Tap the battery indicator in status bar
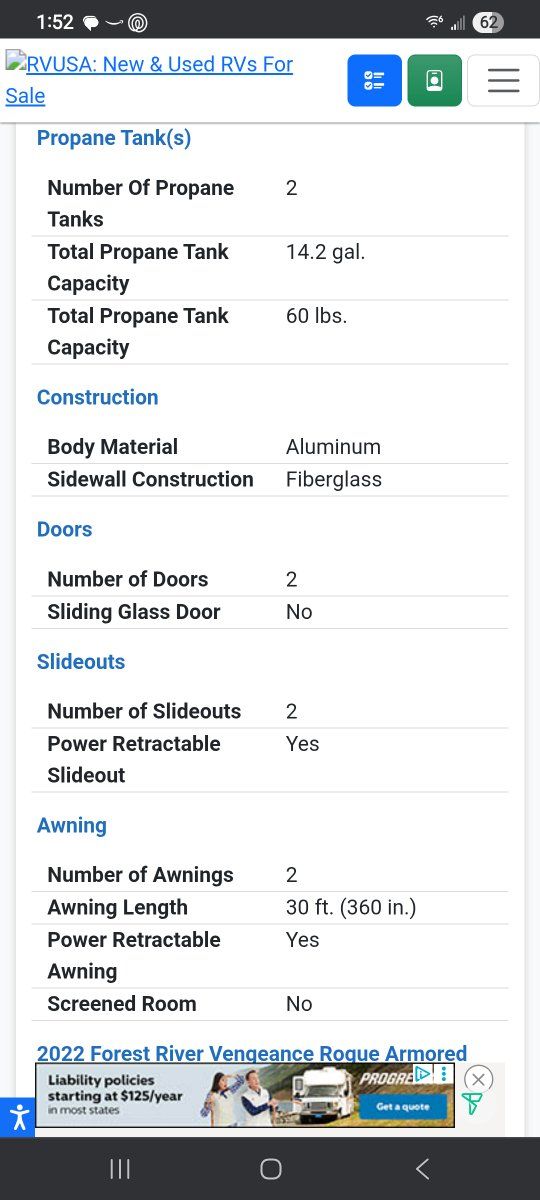The height and width of the screenshot is (1200, 540). tap(488, 22)
